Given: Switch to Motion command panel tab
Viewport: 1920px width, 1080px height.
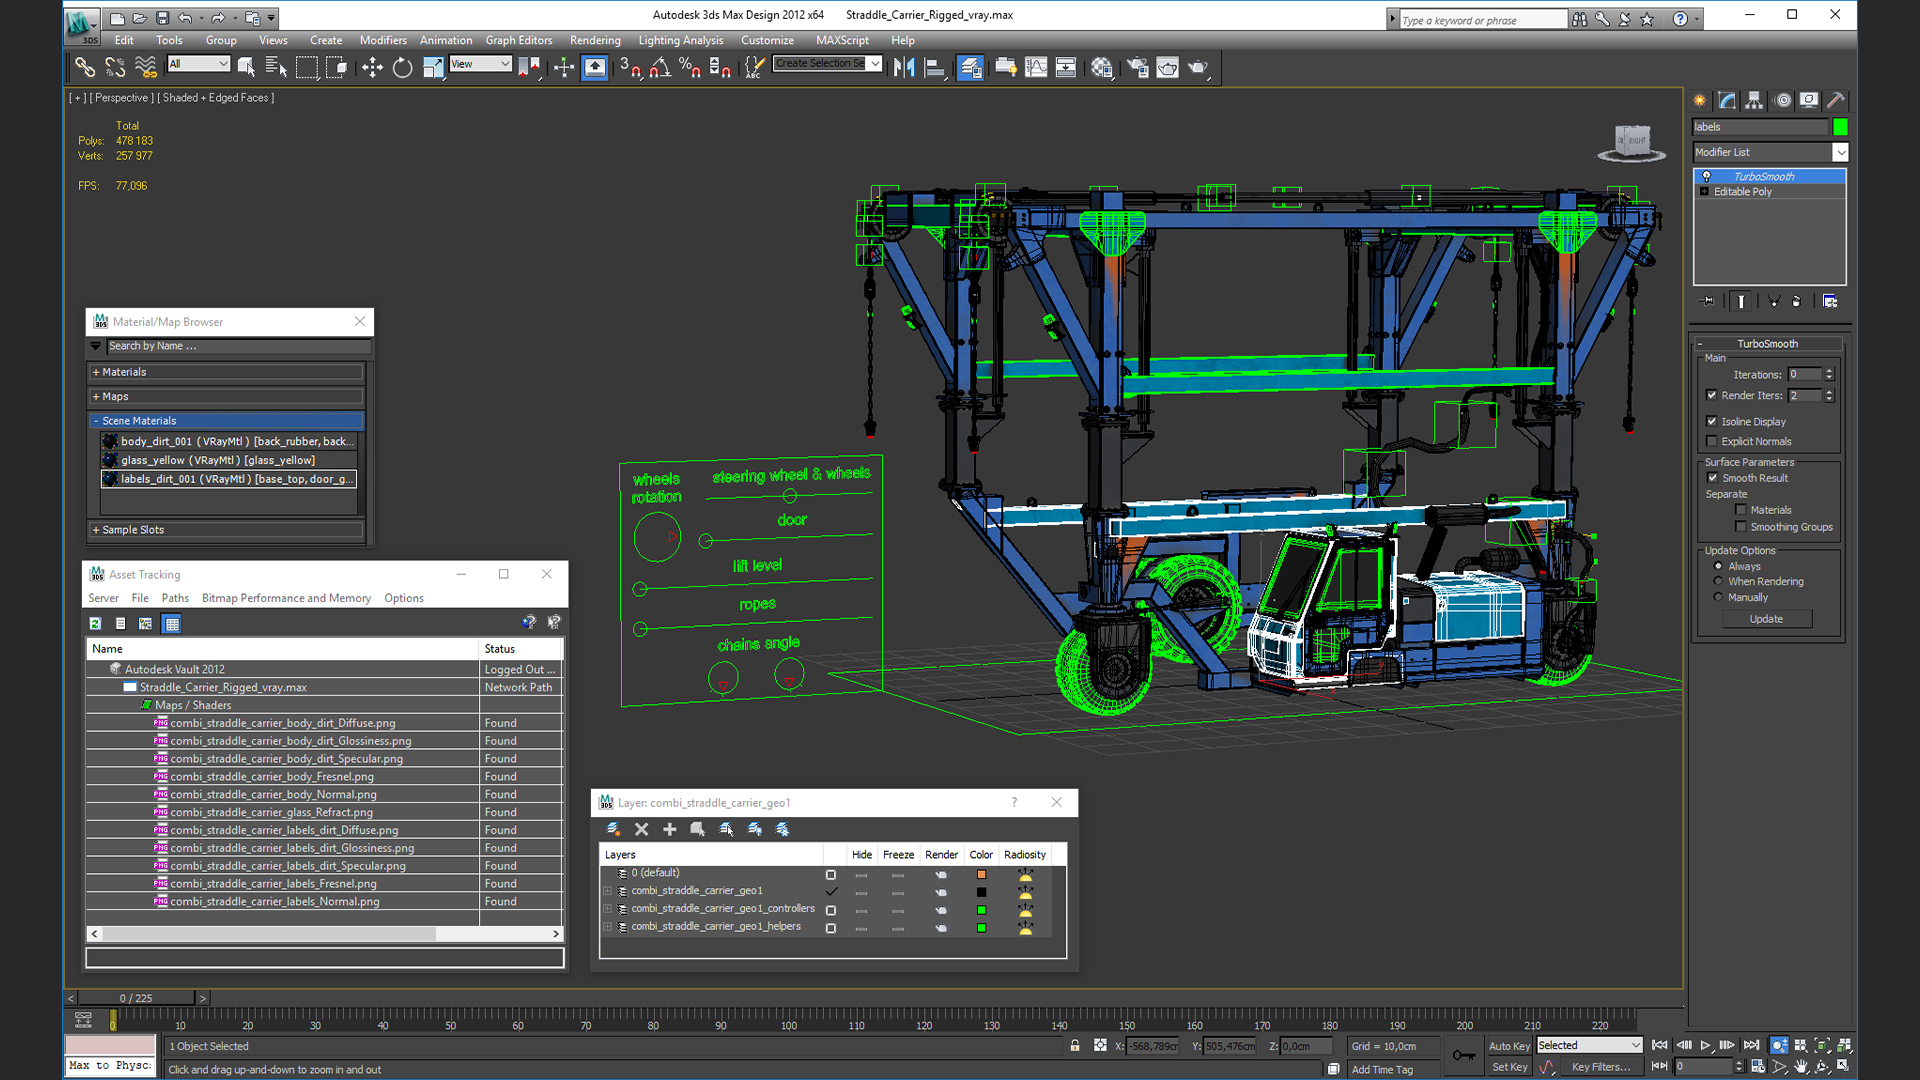Looking at the screenshot, I should pos(1782,100).
